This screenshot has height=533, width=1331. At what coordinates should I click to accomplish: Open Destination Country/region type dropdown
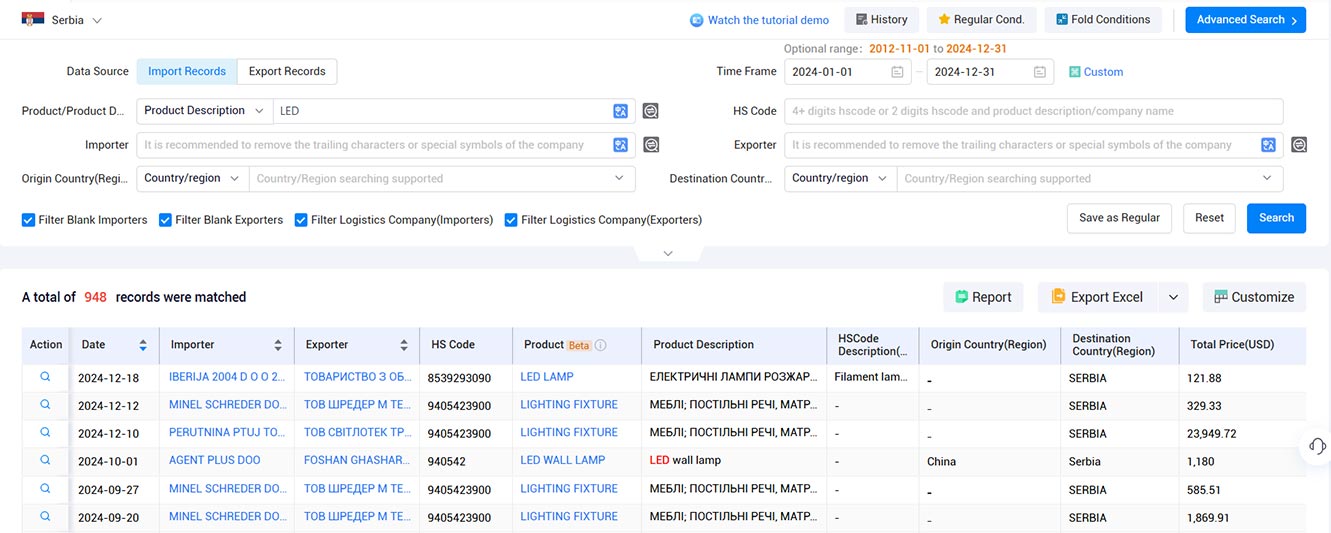click(840, 179)
